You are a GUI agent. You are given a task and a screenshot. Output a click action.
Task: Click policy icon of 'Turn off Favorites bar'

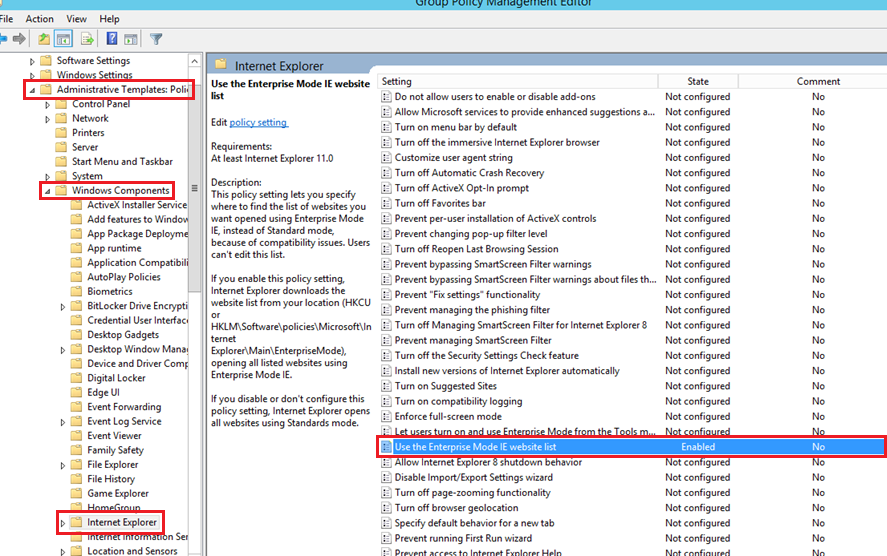pyautogui.click(x=386, y=204)
